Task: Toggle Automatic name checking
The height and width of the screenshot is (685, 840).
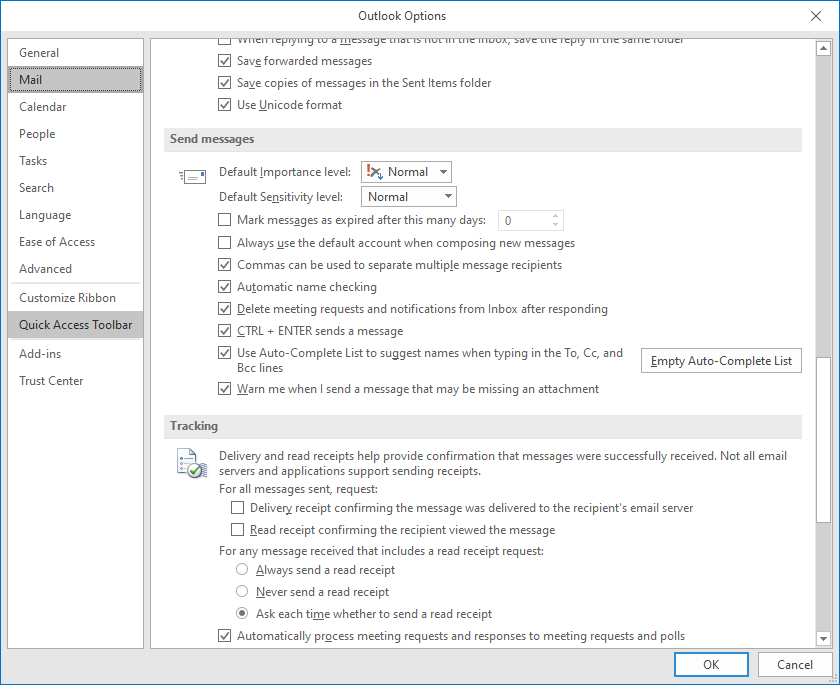Action: pyautogui.click(x=225, y=286)
